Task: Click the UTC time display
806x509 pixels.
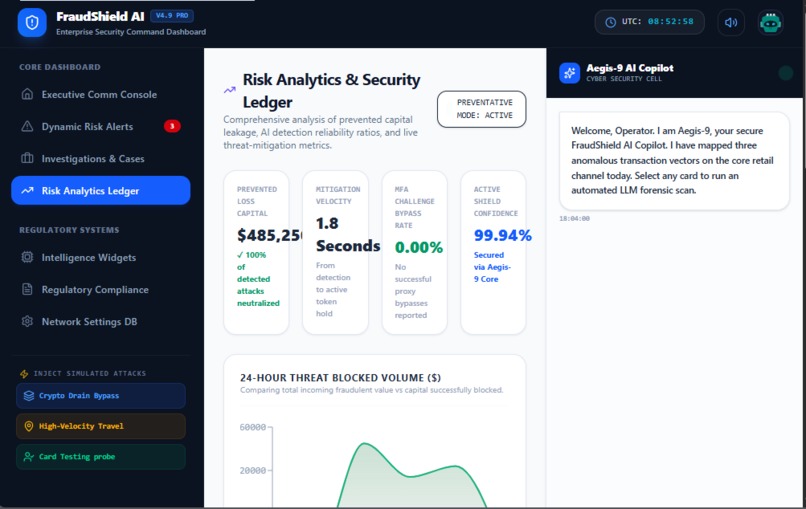Action: (650, 22)
